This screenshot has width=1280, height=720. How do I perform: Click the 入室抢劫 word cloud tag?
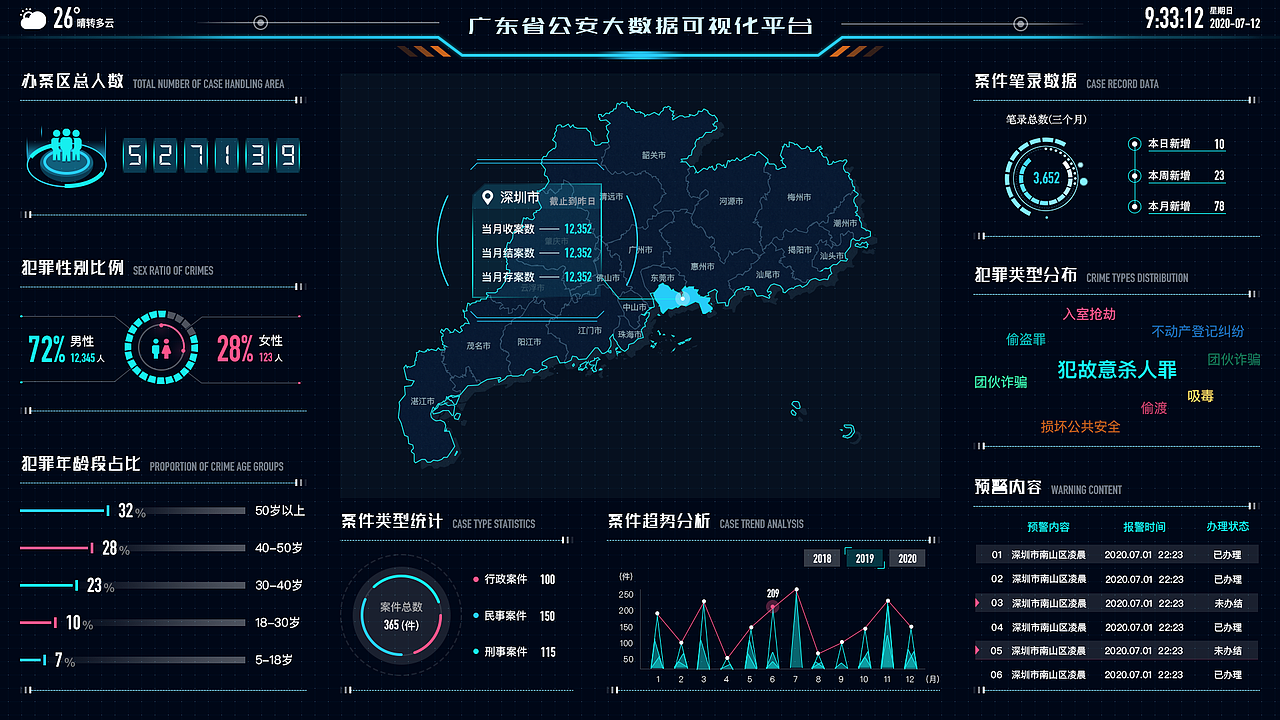[1089, 314]
